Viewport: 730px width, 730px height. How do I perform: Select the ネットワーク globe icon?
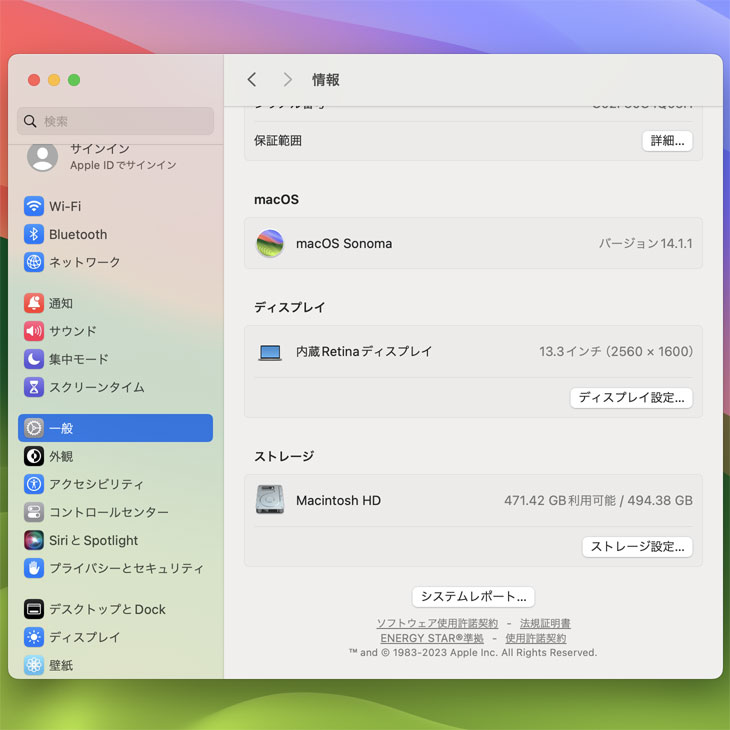pos(34,262)
